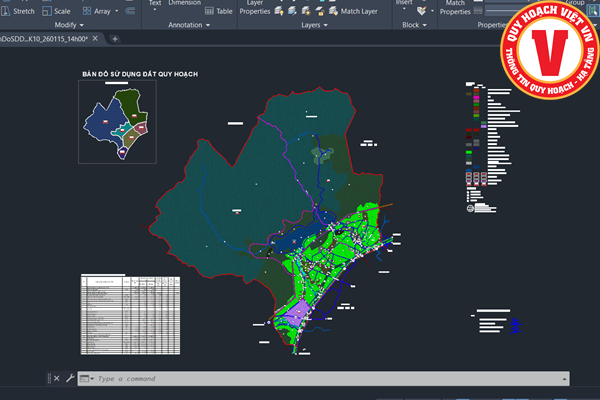The image size is (600, 400).
Task: Click the inset overview map thumbnail
Action: click(118, 121)
